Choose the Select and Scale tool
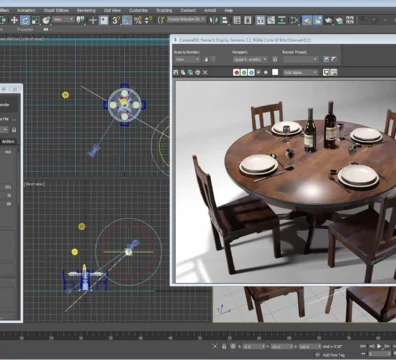 click(36, 20)
